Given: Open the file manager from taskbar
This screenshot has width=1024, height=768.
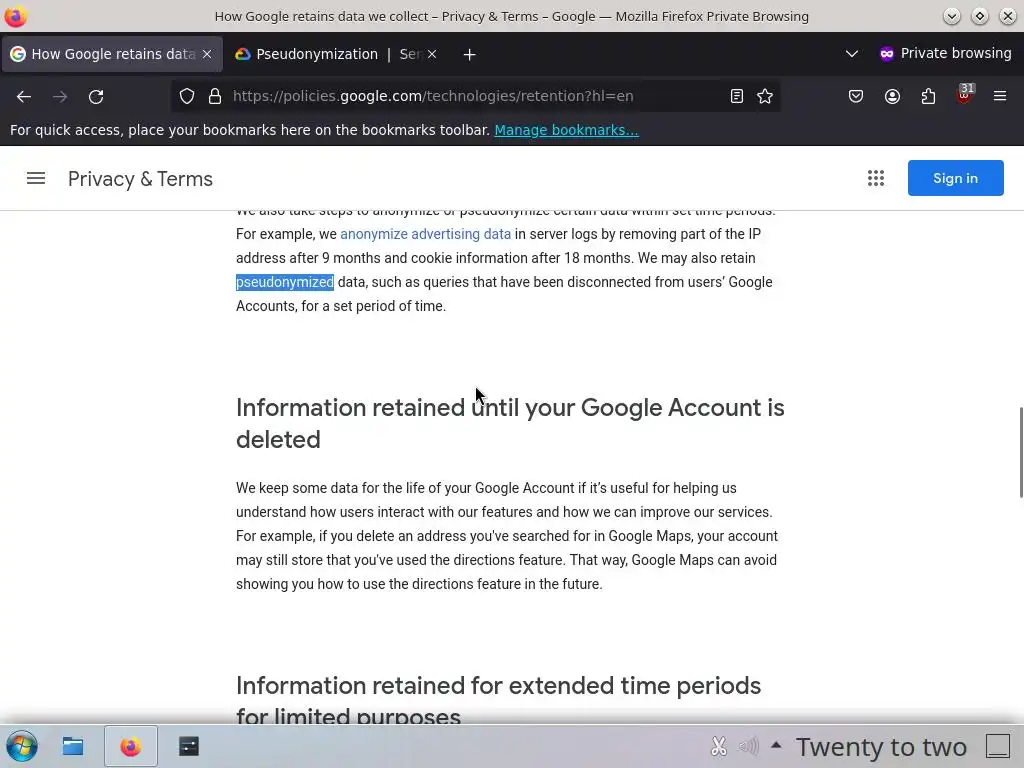Looking at the screenshot, I should tap(72, 746).
